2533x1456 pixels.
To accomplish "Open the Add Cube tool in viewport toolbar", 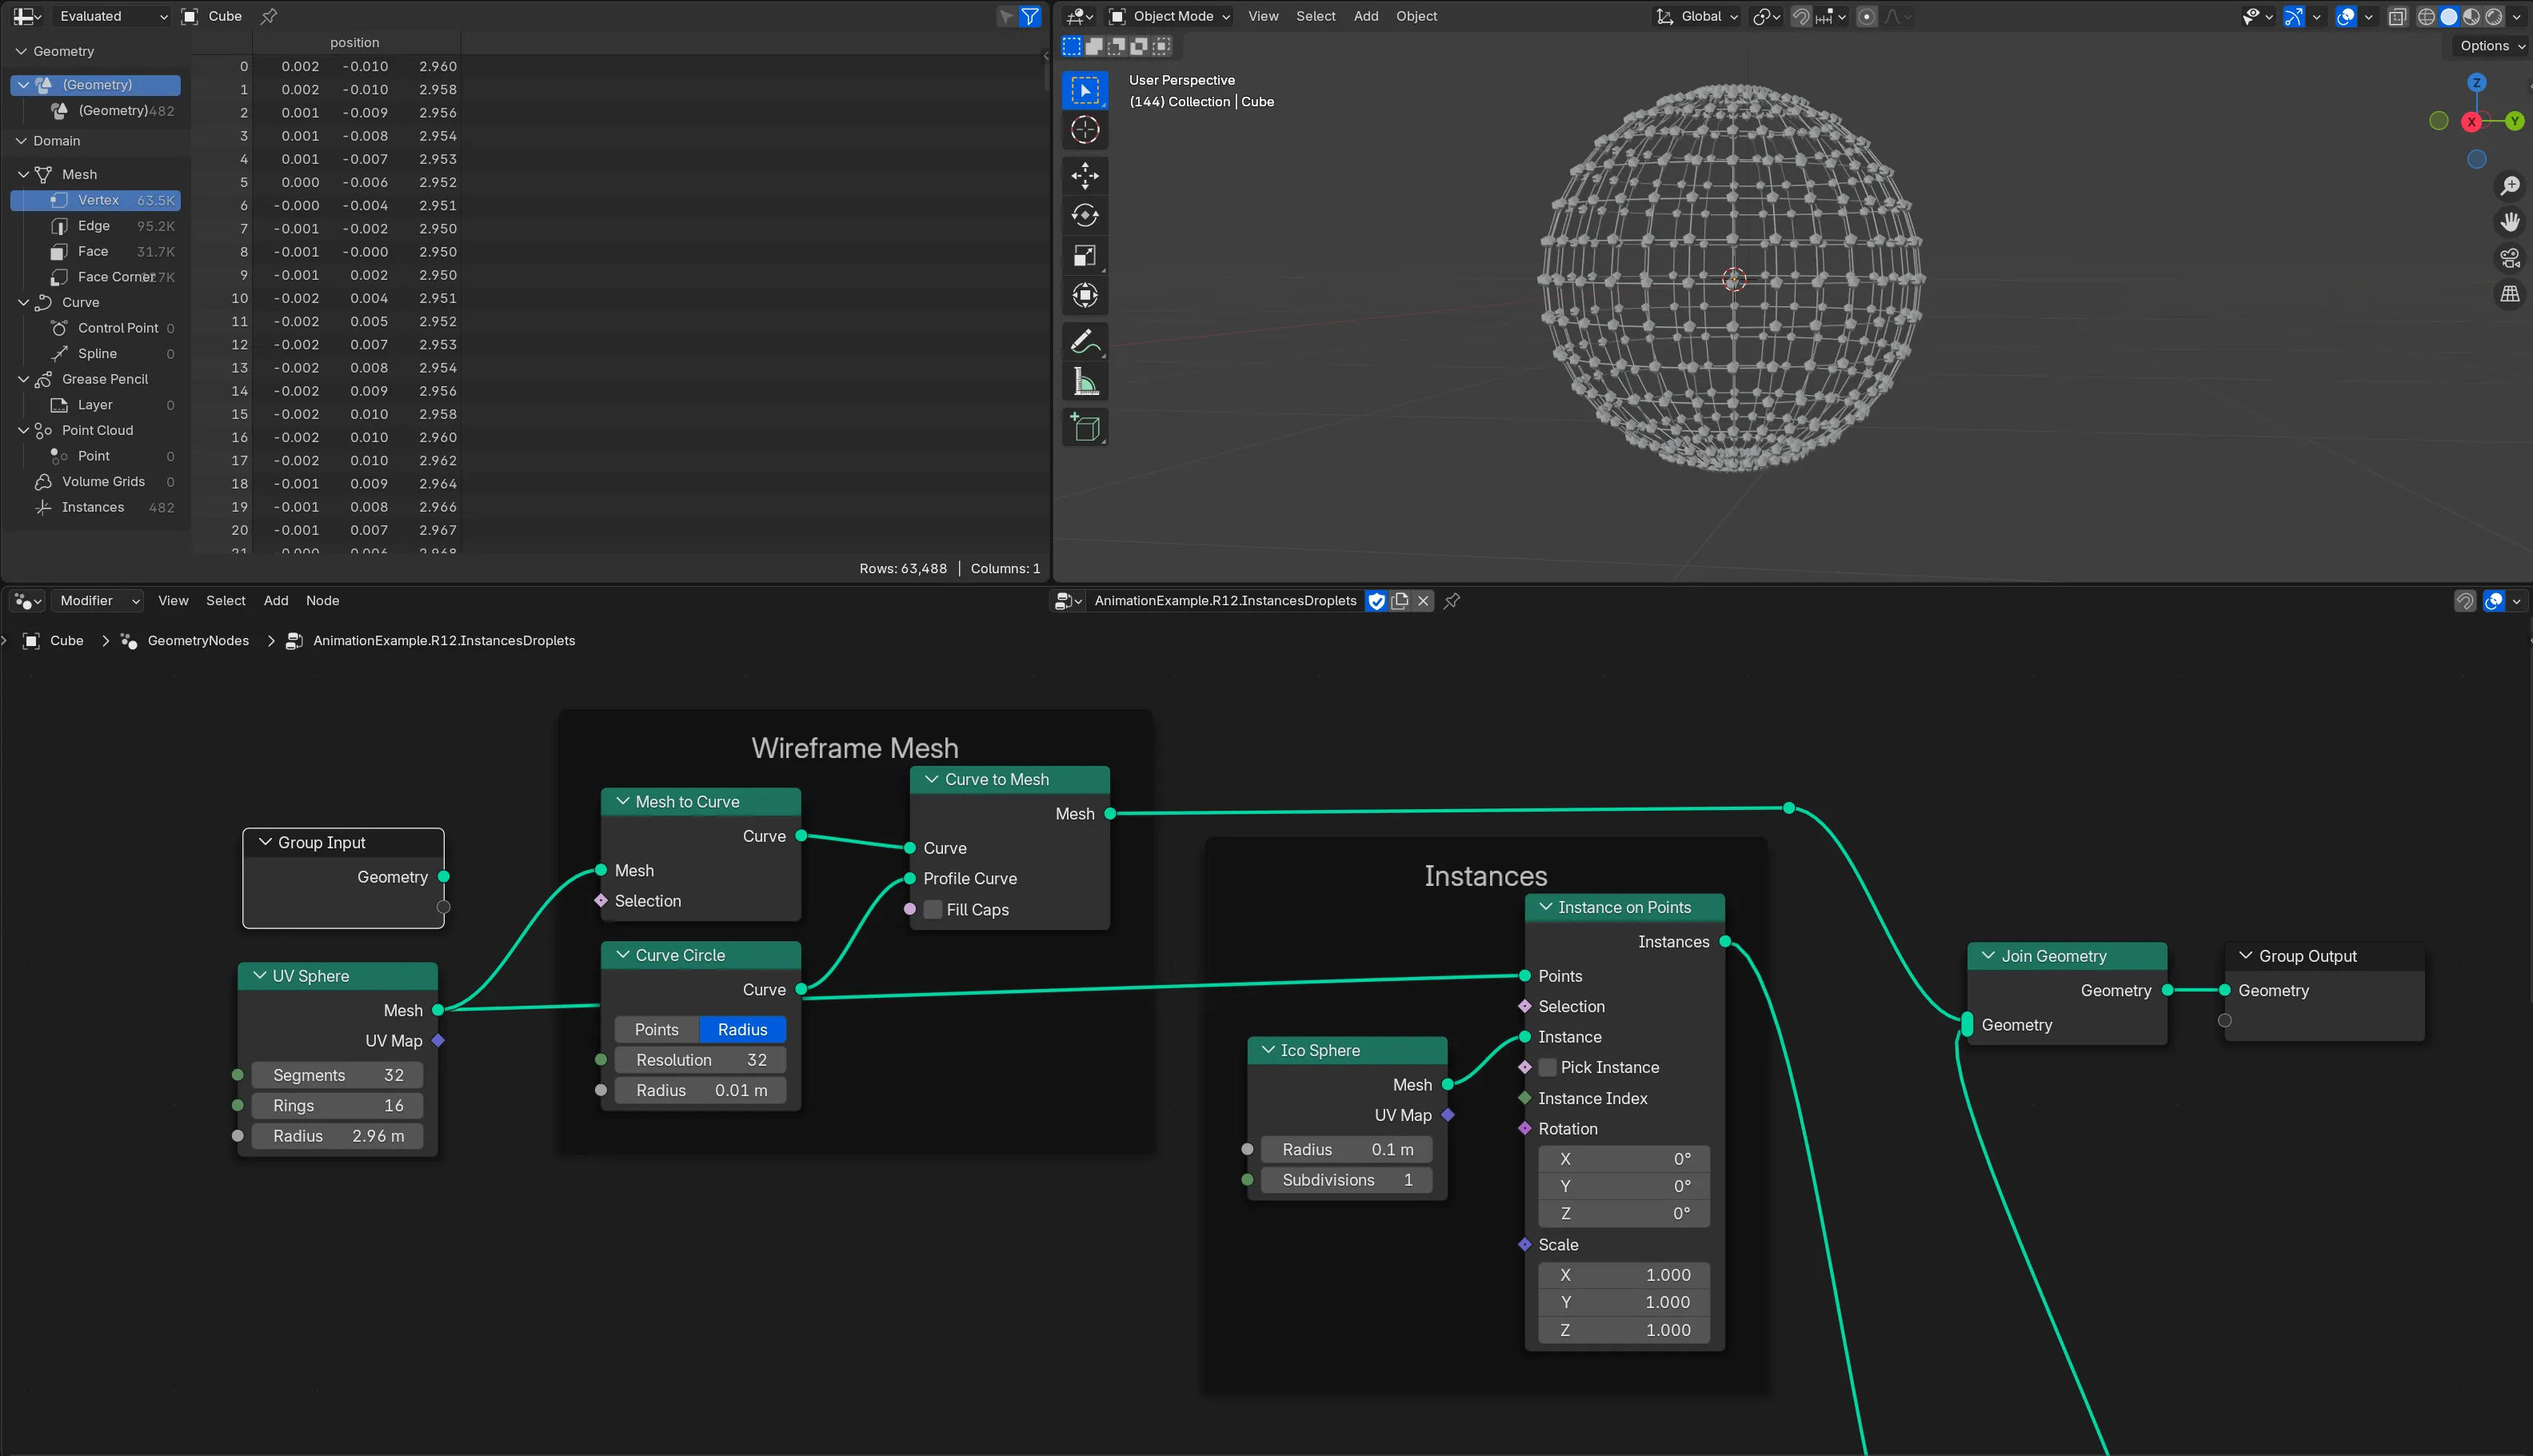I will pyautogui.click(x=1085, y=427).
